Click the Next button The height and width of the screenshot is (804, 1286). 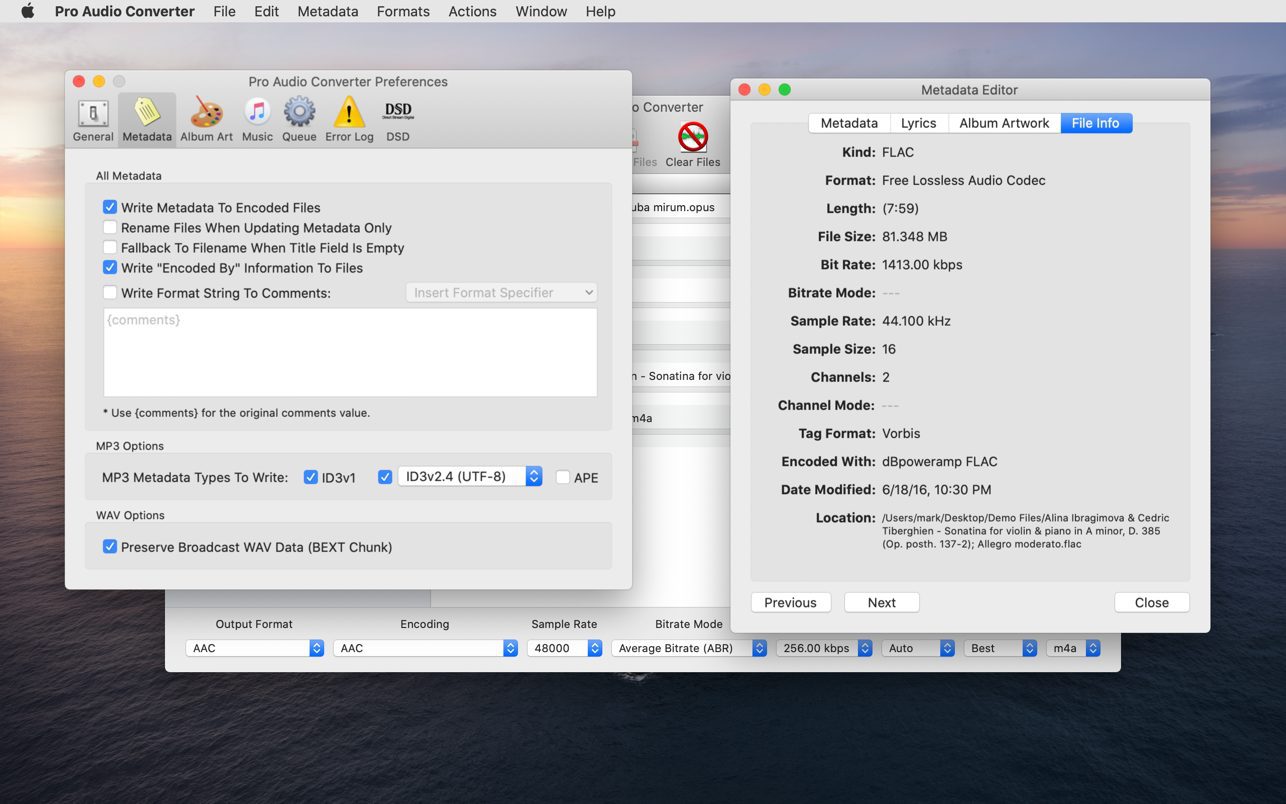pos(881,603)
